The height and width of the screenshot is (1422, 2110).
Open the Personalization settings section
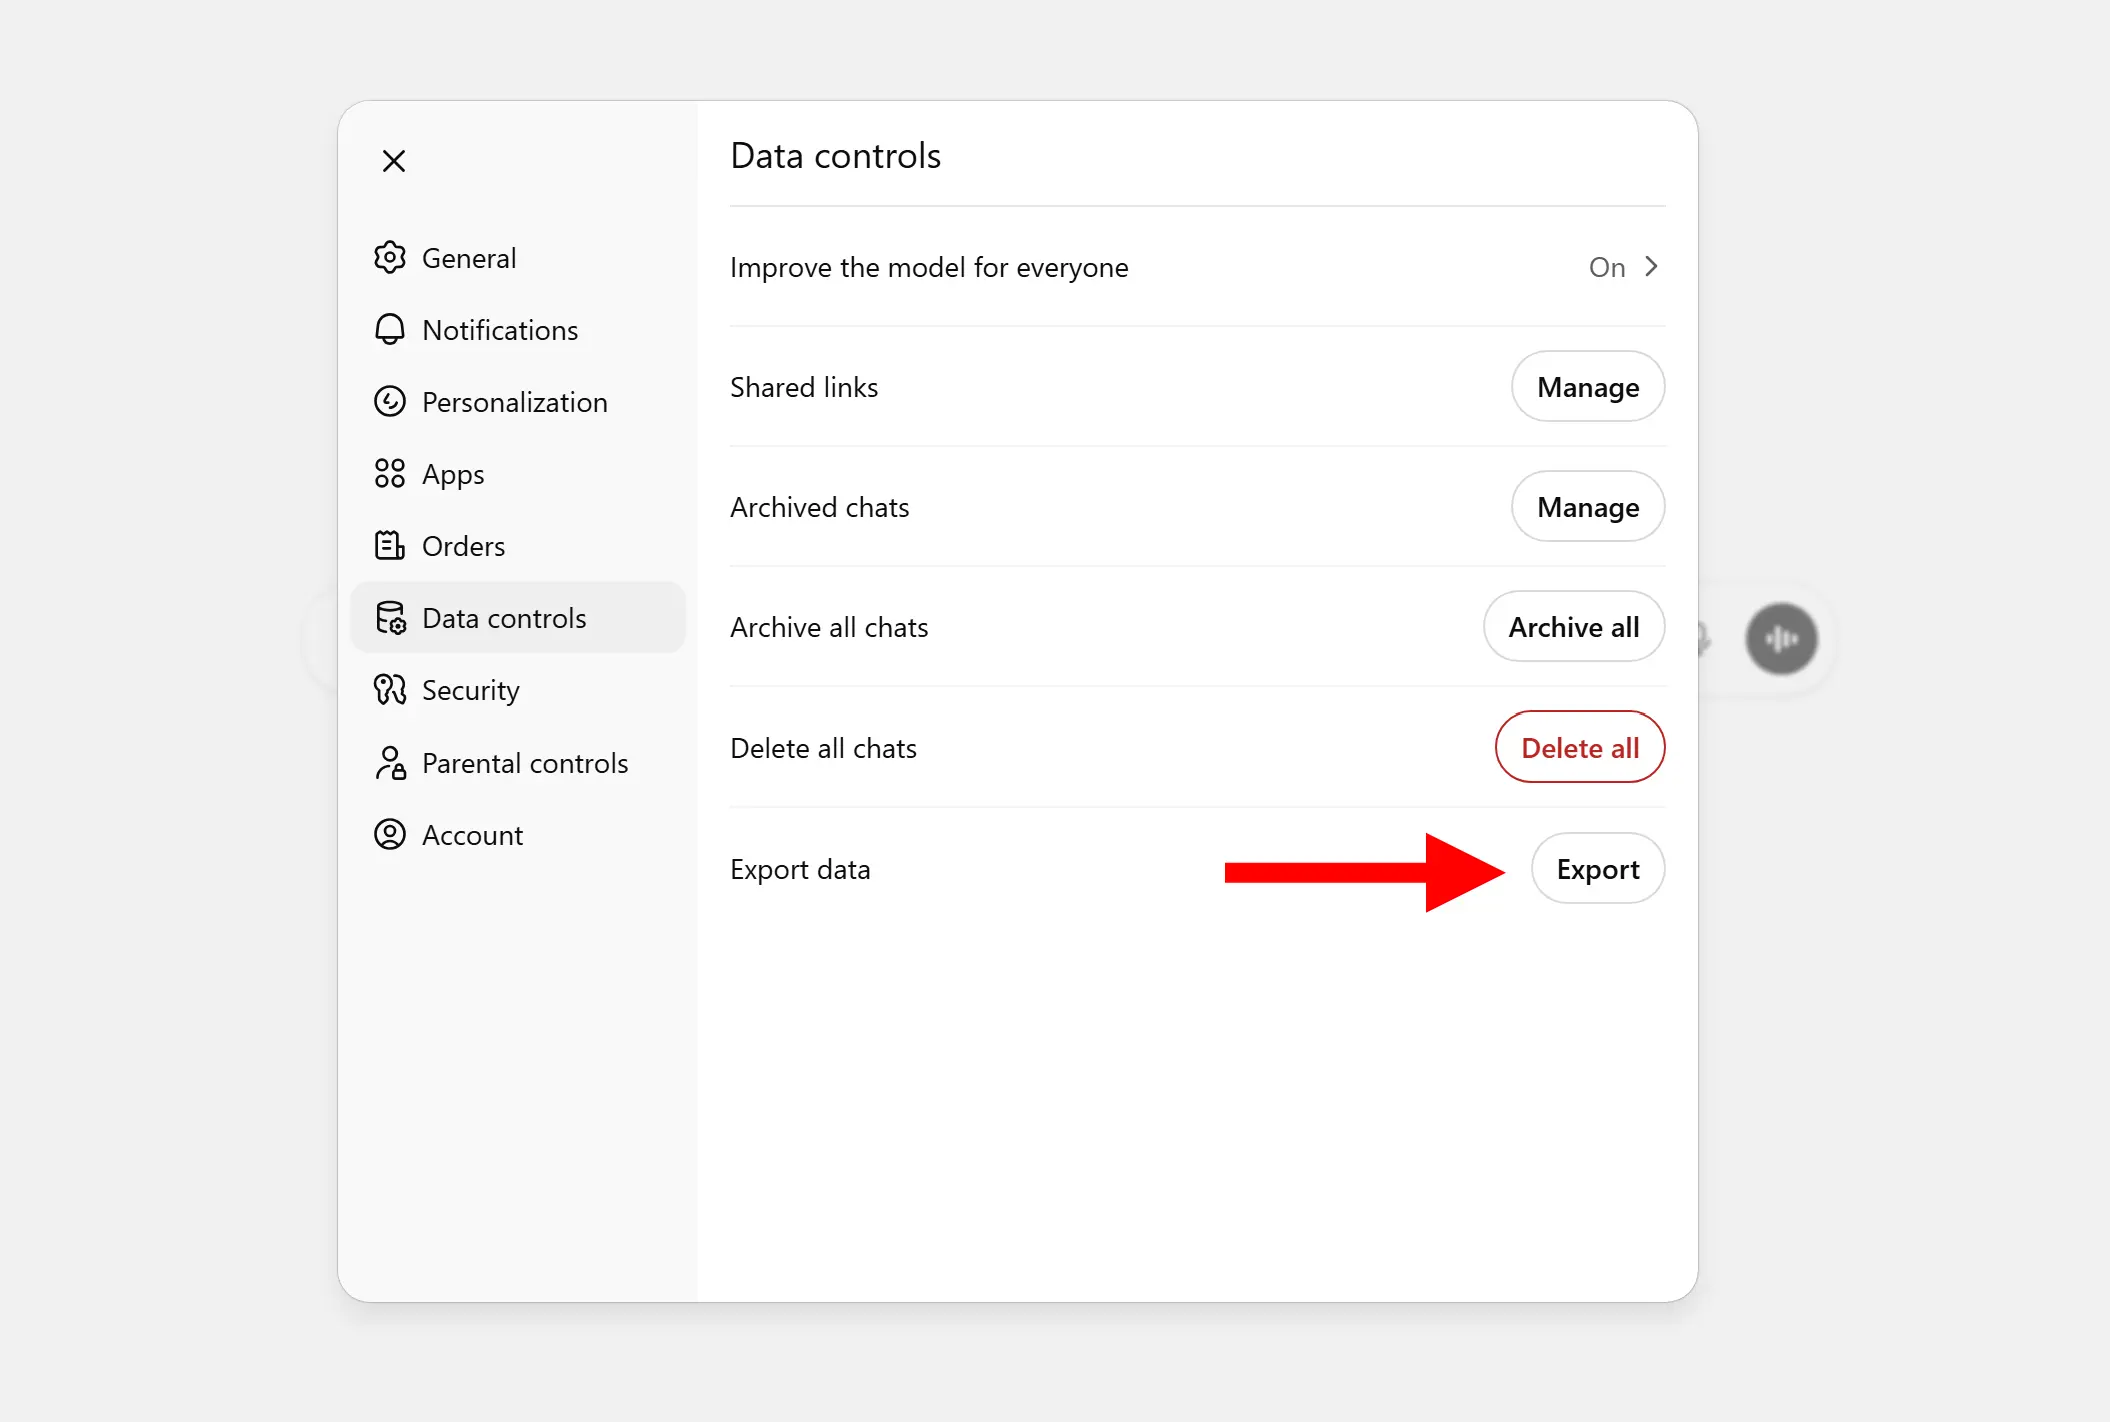(514, 402)
